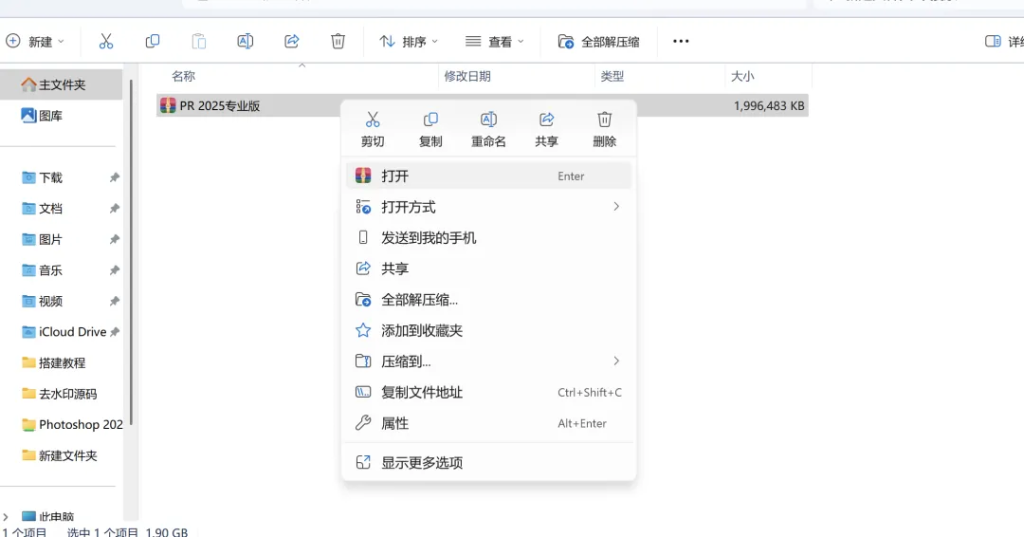
Task: Expand 打开方式 submenu
Action: [488, 207]
